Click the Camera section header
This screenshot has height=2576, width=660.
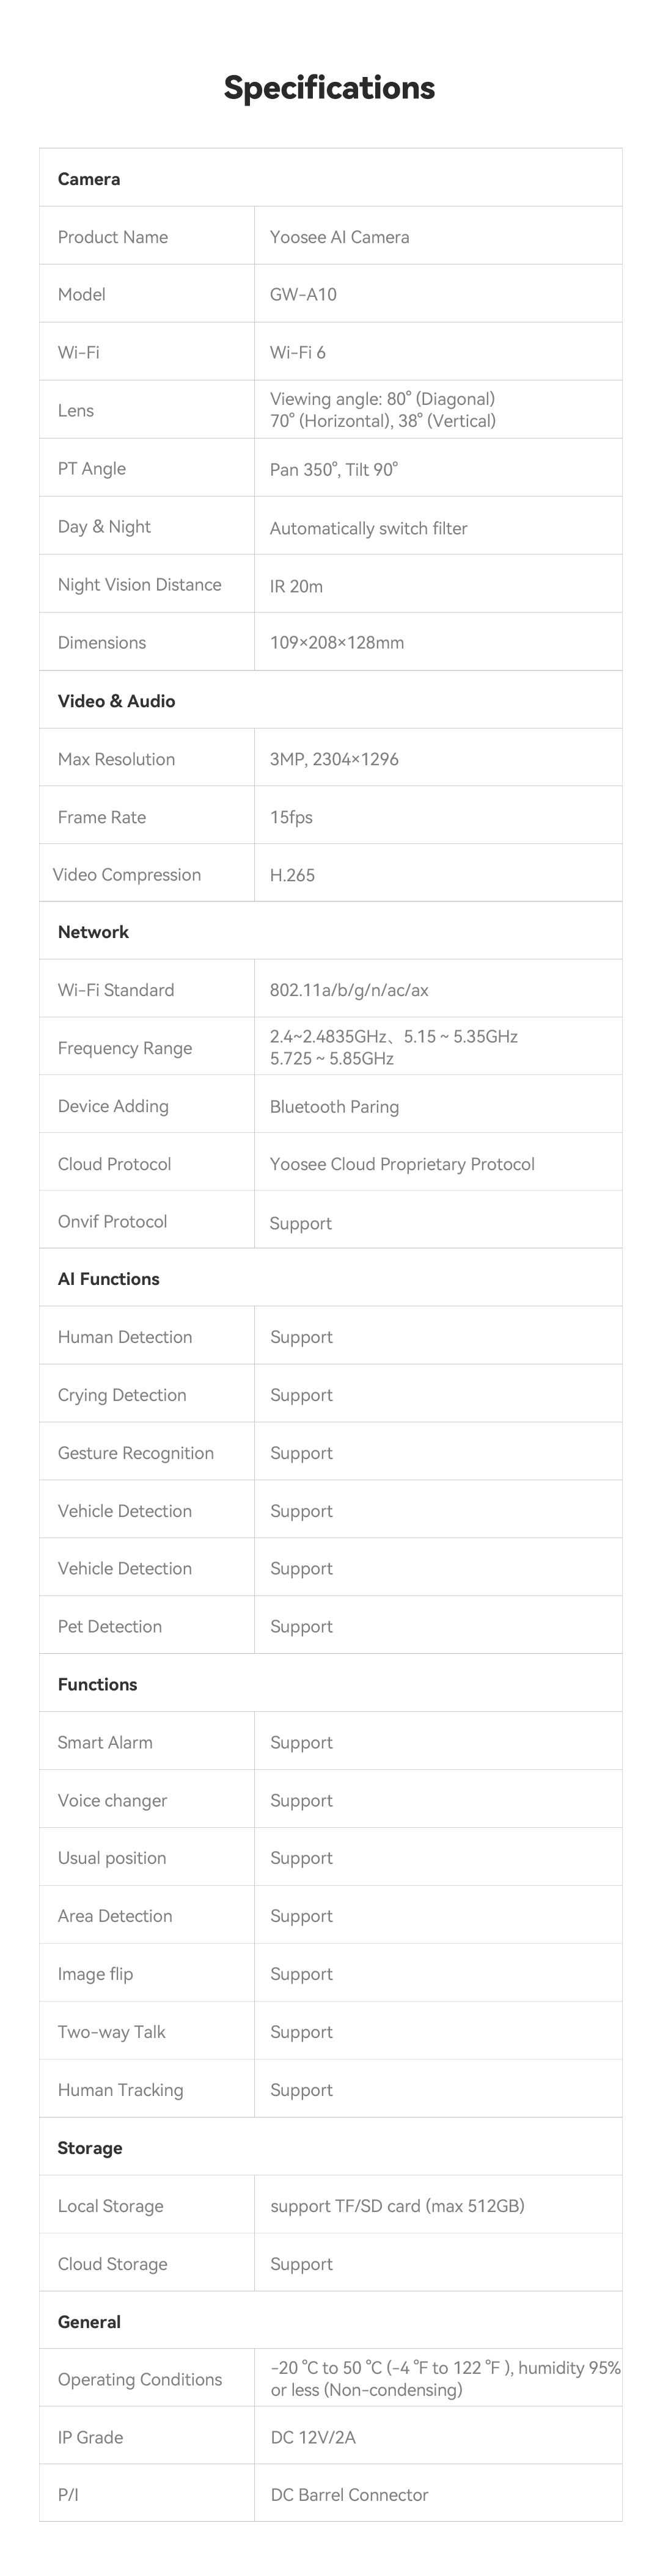coord(89,179)
